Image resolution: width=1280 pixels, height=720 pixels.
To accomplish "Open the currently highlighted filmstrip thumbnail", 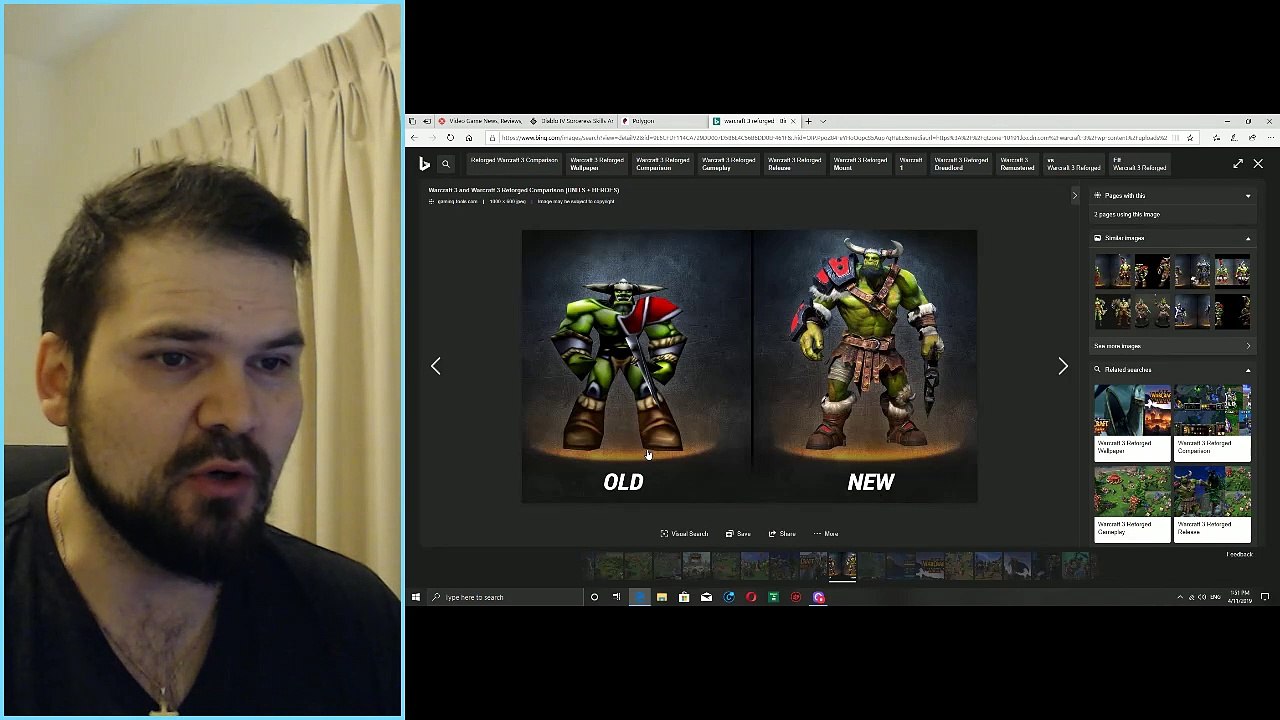I will click(x=842, y=567).
